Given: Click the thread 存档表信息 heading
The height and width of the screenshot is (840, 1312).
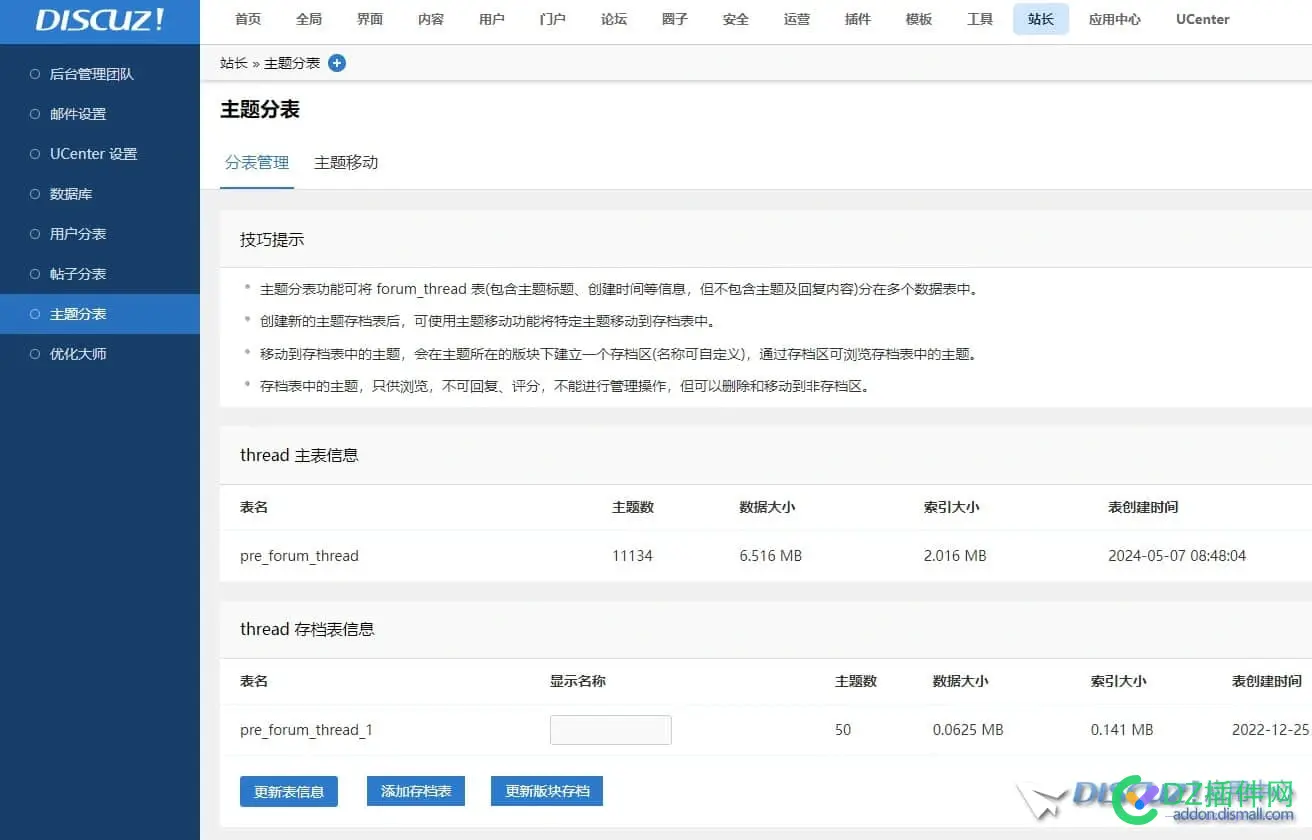Looking at the screenshot, I should pyautogui.click(x=307, y=629).
